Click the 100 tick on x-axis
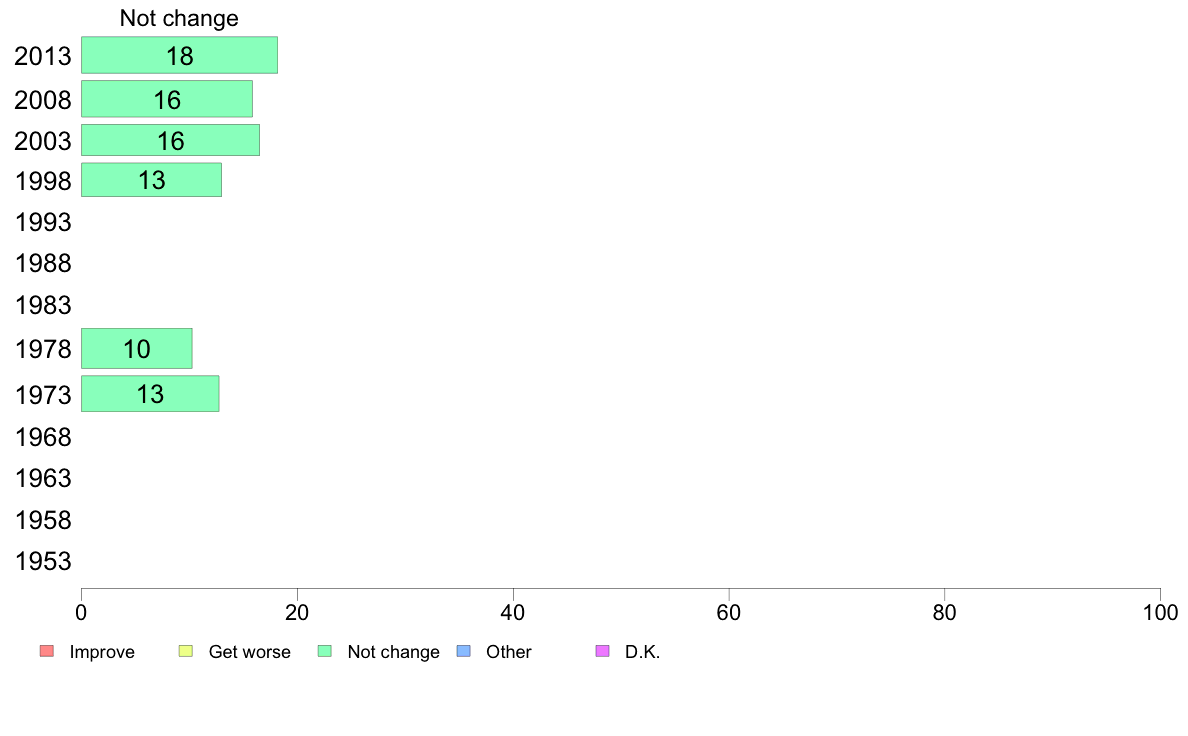1188x736 pixels. 1160,612
